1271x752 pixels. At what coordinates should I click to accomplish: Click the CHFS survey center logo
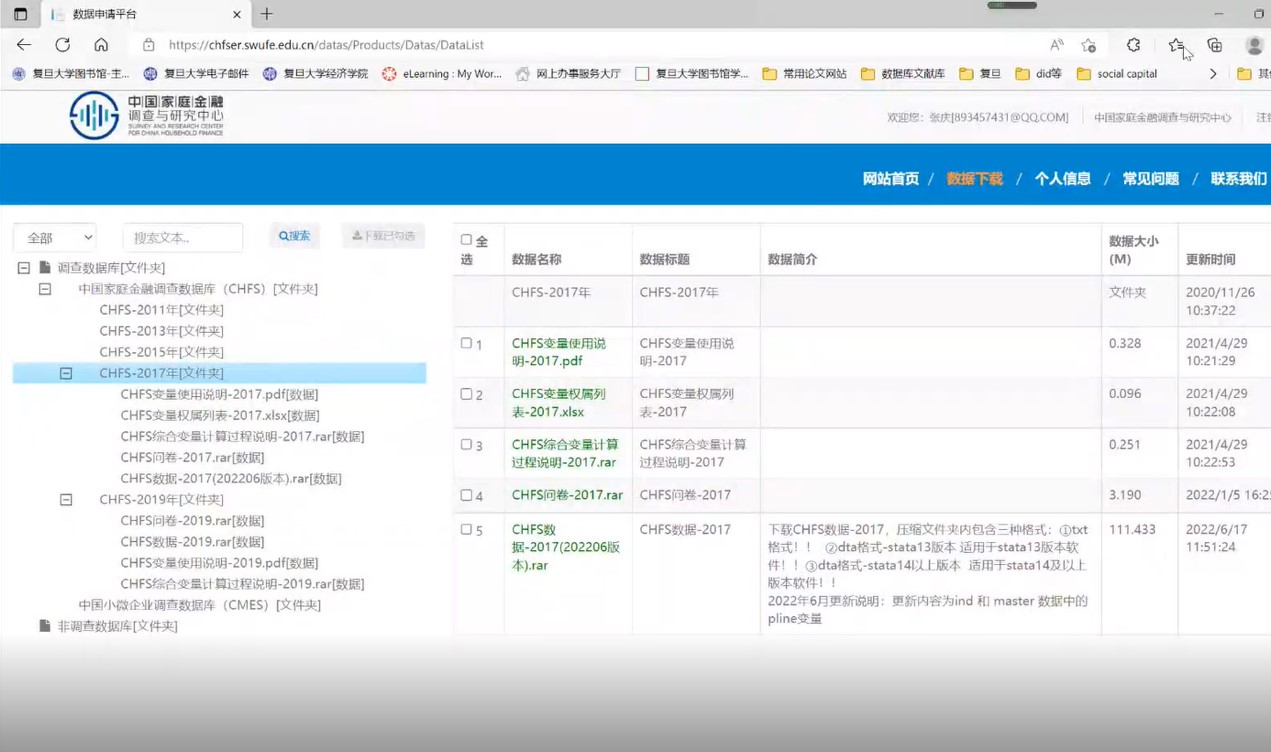tap(146, 116)
